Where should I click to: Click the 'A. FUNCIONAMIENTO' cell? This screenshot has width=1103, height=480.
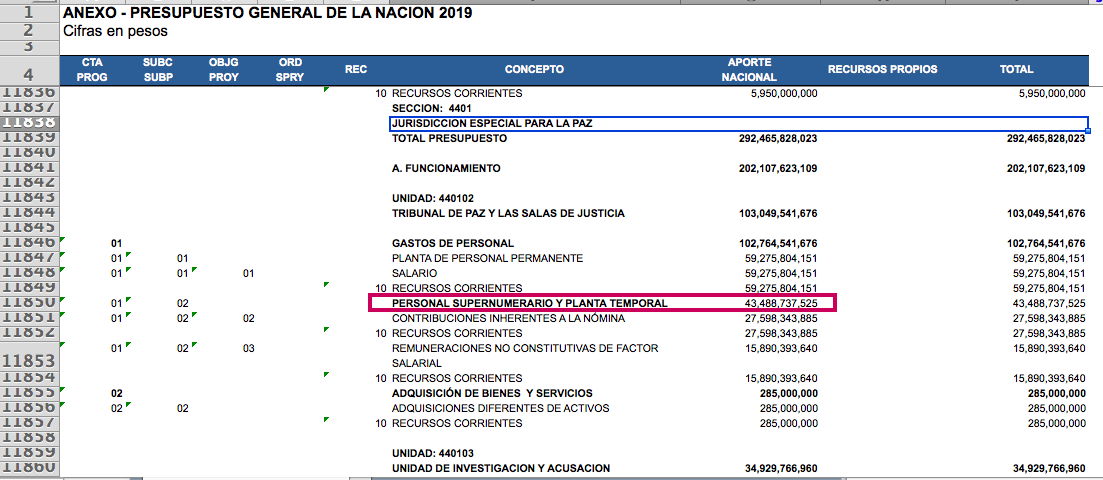tap(446, 169)
